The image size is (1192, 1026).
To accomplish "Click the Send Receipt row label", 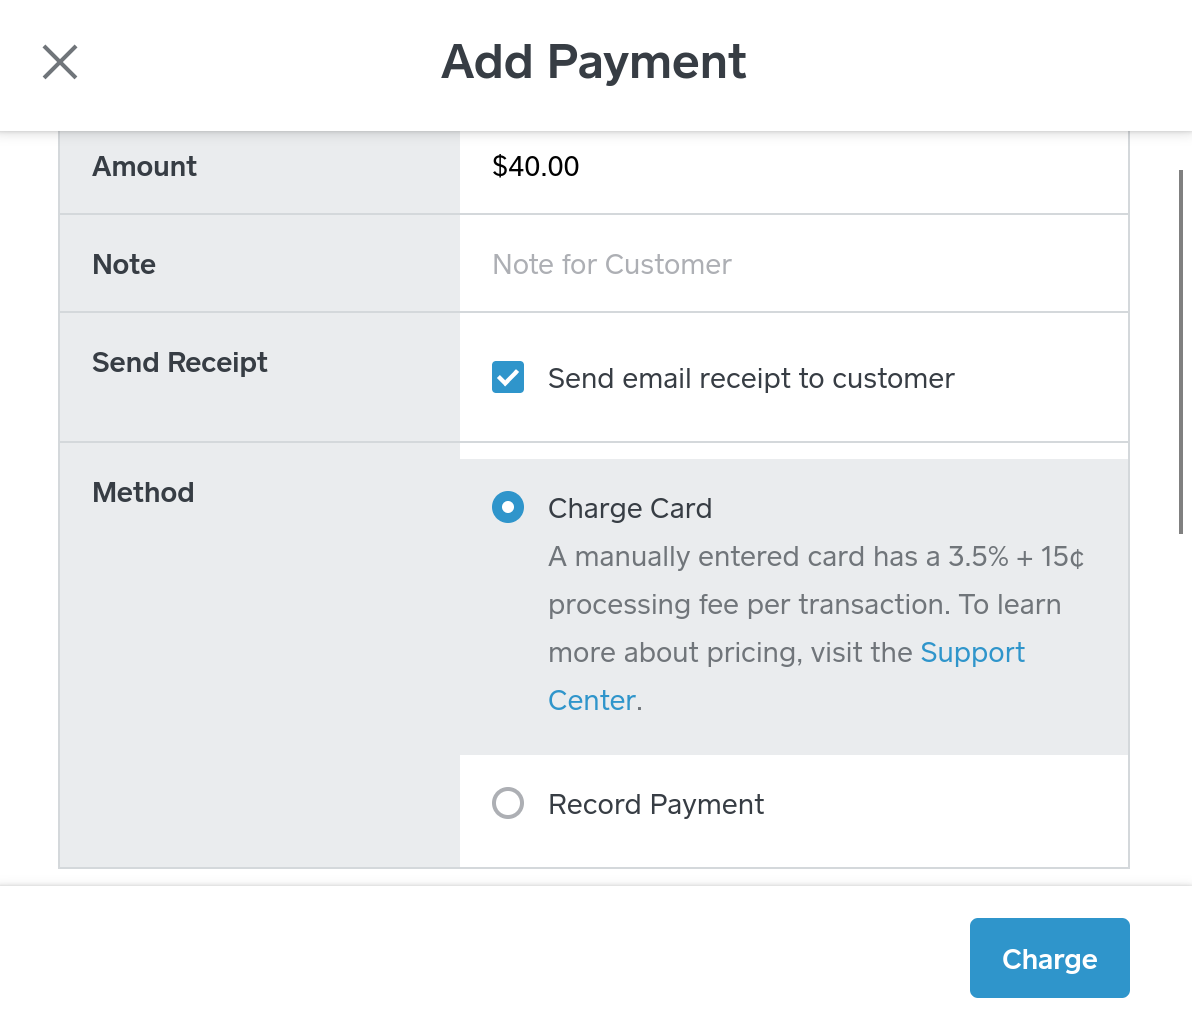I will coord(180,363).
